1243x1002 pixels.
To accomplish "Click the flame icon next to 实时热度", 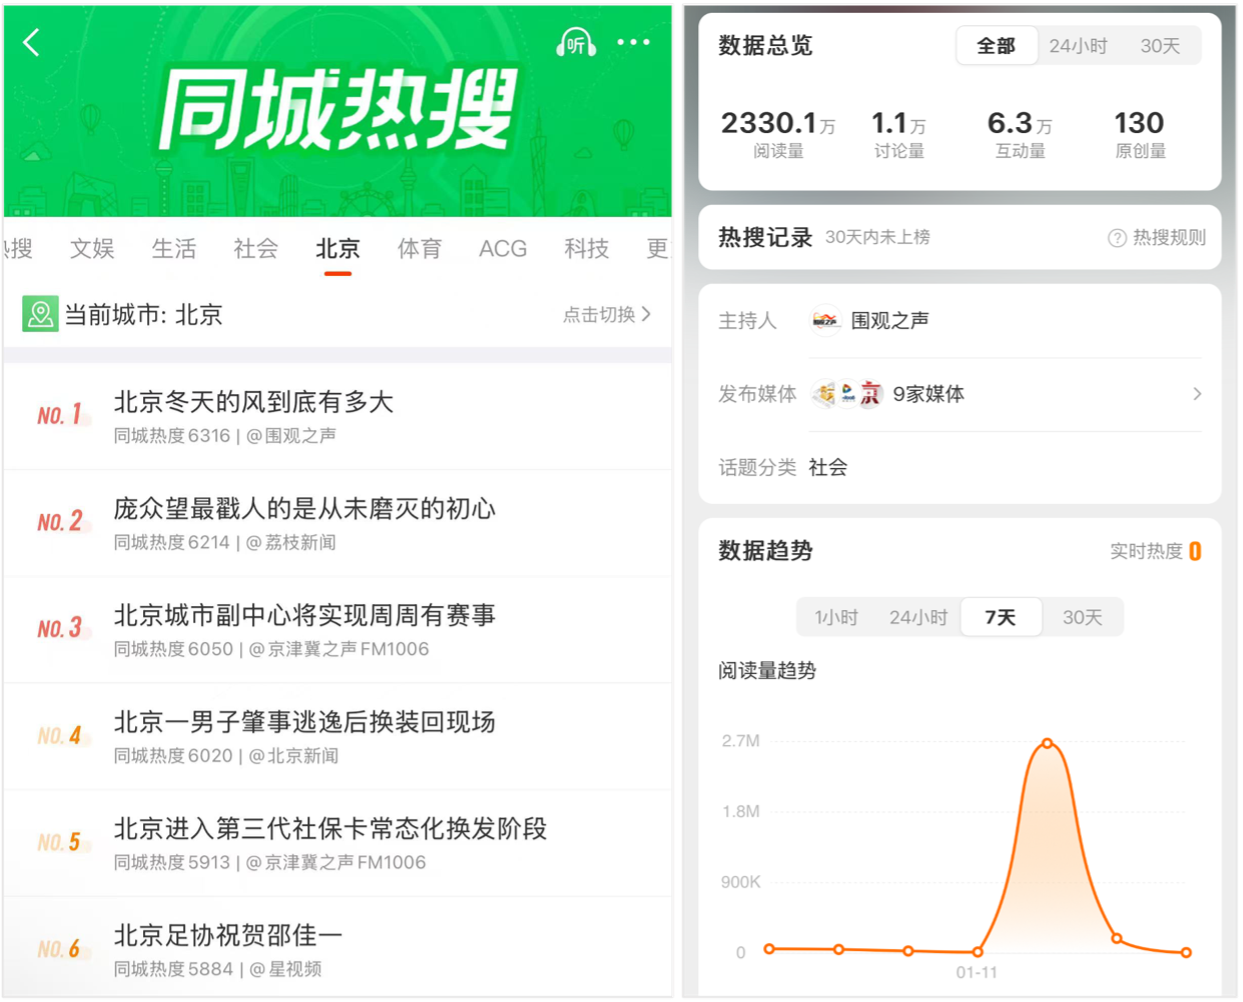I will 1197,550.
